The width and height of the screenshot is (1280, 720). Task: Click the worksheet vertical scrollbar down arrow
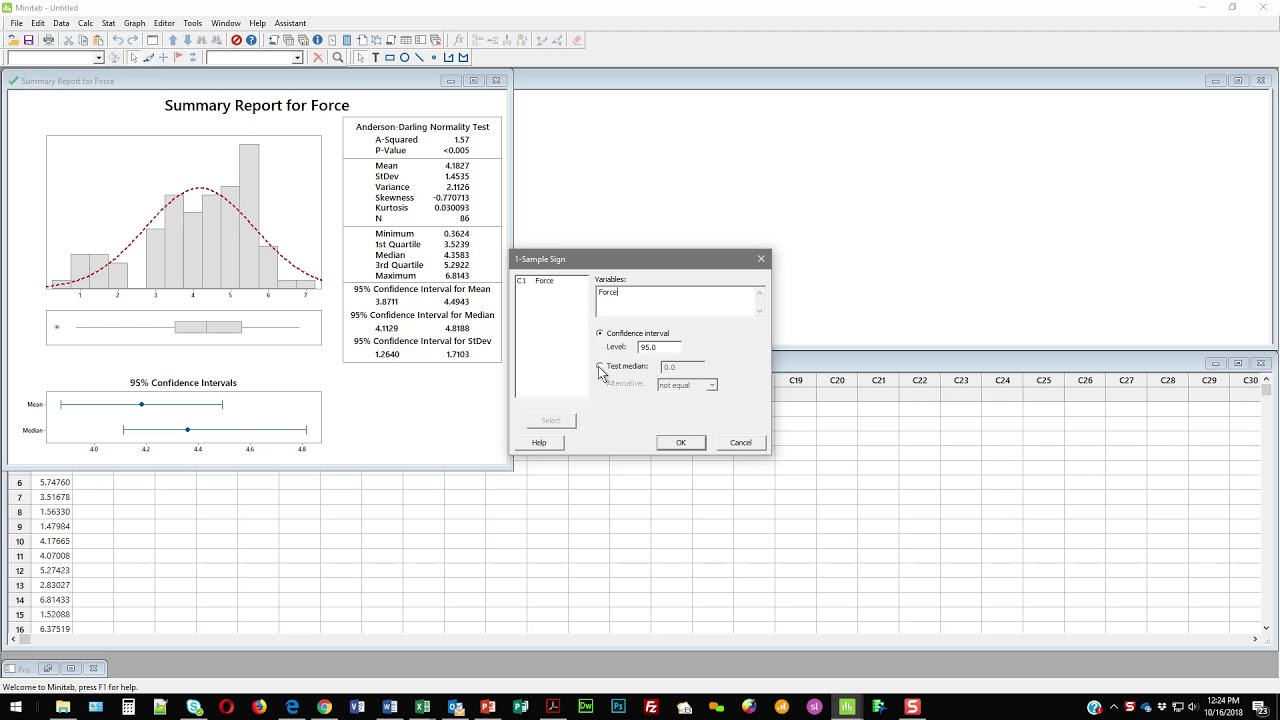pos(1267,627)
